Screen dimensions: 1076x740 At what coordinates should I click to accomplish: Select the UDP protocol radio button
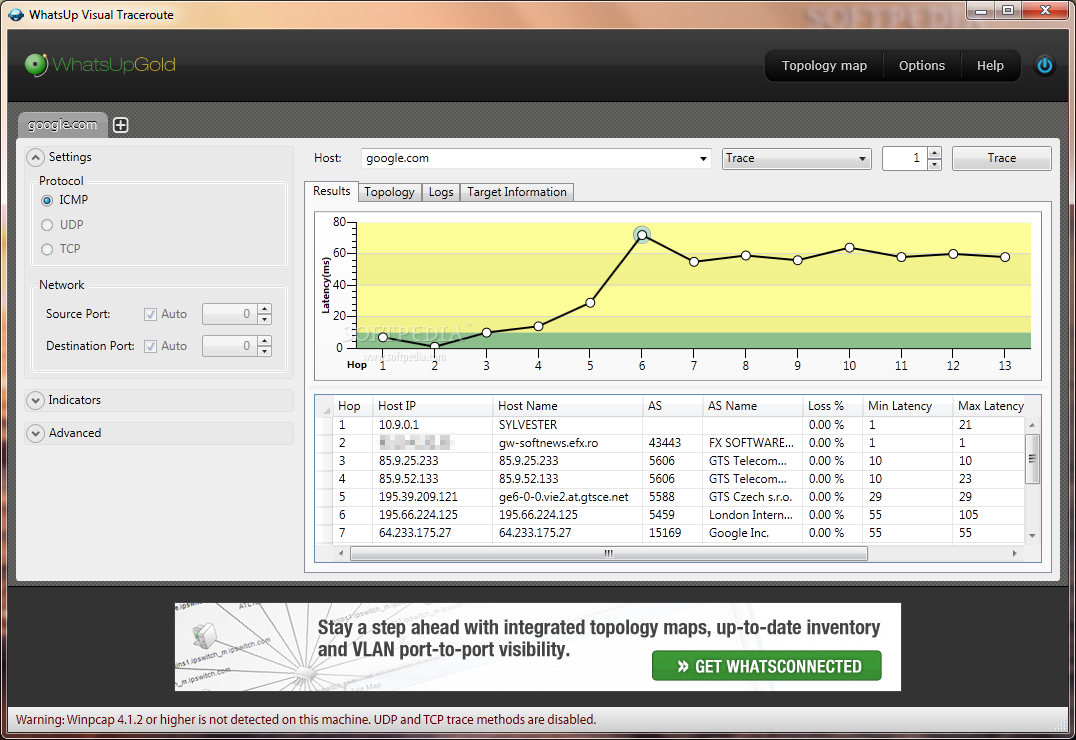(47, 225)
